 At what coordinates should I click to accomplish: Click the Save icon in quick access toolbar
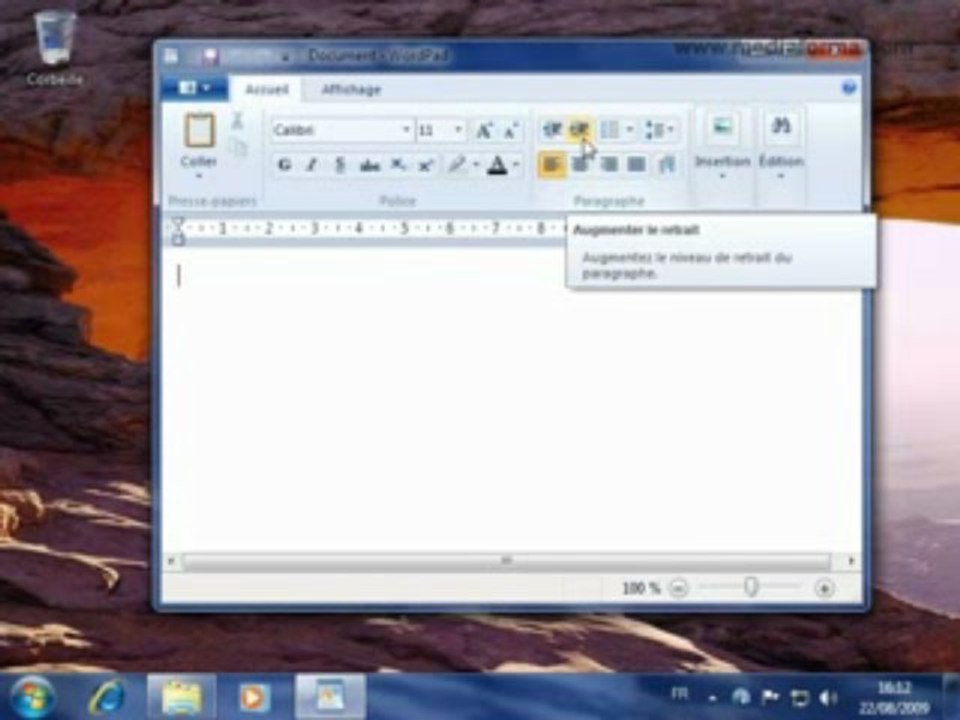(210, 56)
